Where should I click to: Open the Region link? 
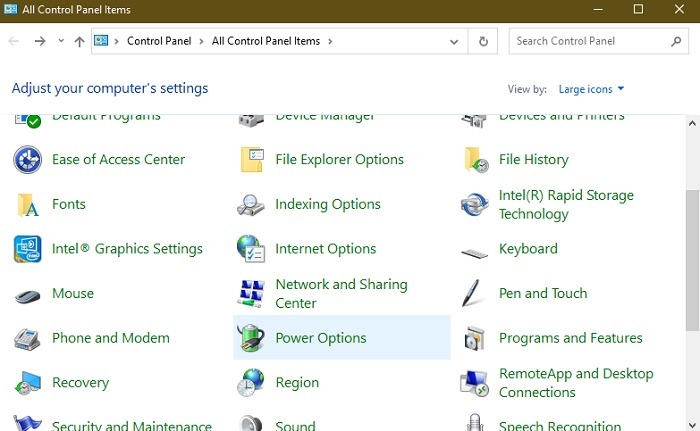tap(297, 383)
